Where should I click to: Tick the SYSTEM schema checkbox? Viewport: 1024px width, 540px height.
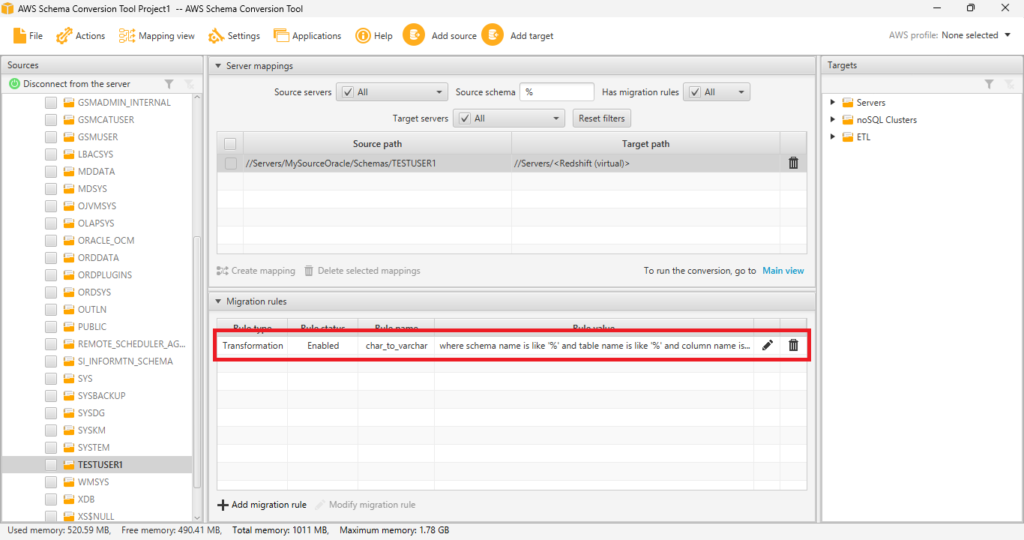tap(51, 447)
